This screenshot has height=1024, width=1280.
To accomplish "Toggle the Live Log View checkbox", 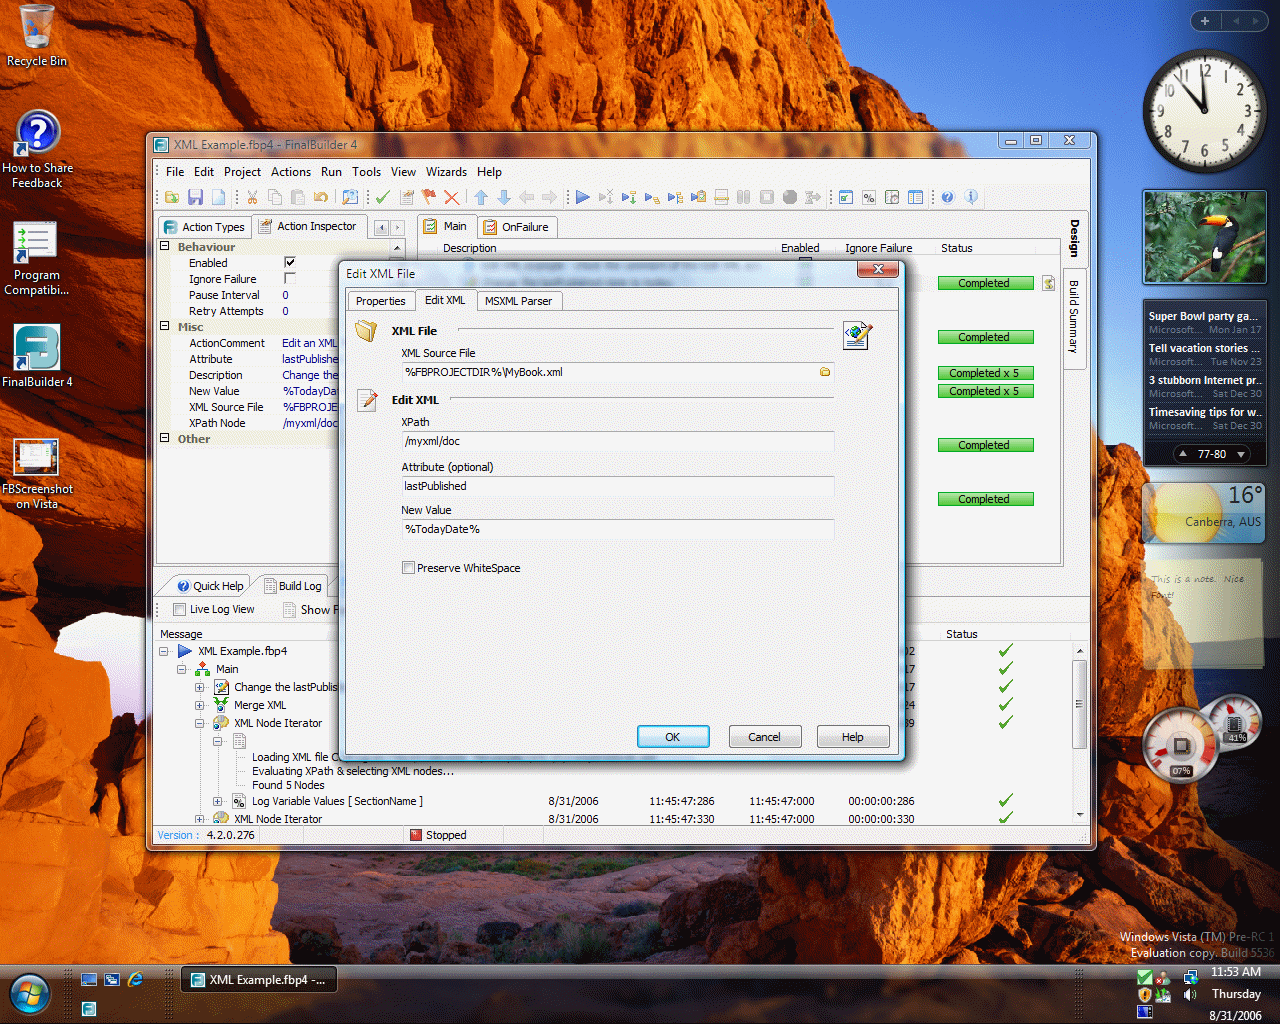I will click(179, 609).
